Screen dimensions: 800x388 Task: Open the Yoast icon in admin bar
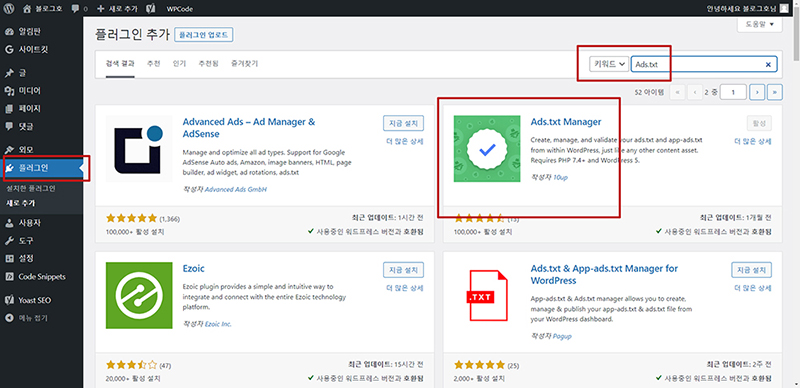click(x=151, y=9)
